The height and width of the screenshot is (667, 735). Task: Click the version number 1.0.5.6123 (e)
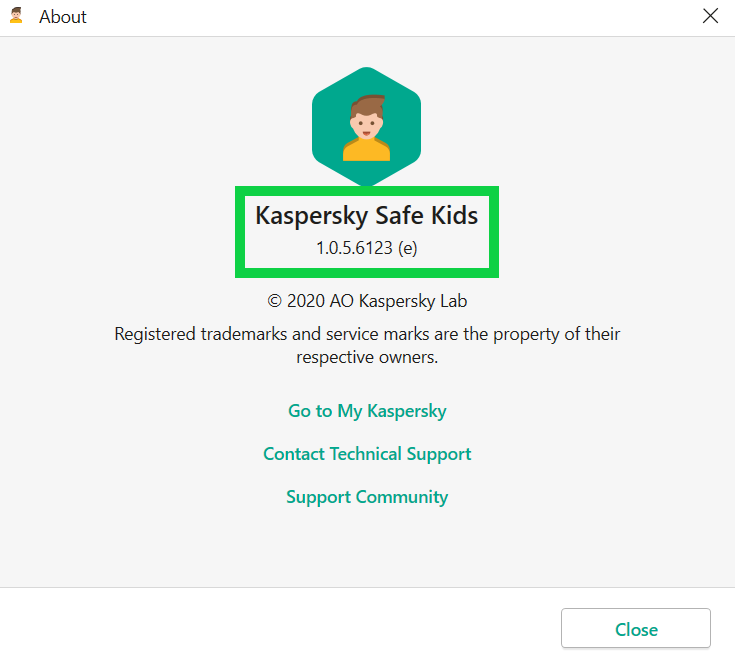[x=366, y=249]
